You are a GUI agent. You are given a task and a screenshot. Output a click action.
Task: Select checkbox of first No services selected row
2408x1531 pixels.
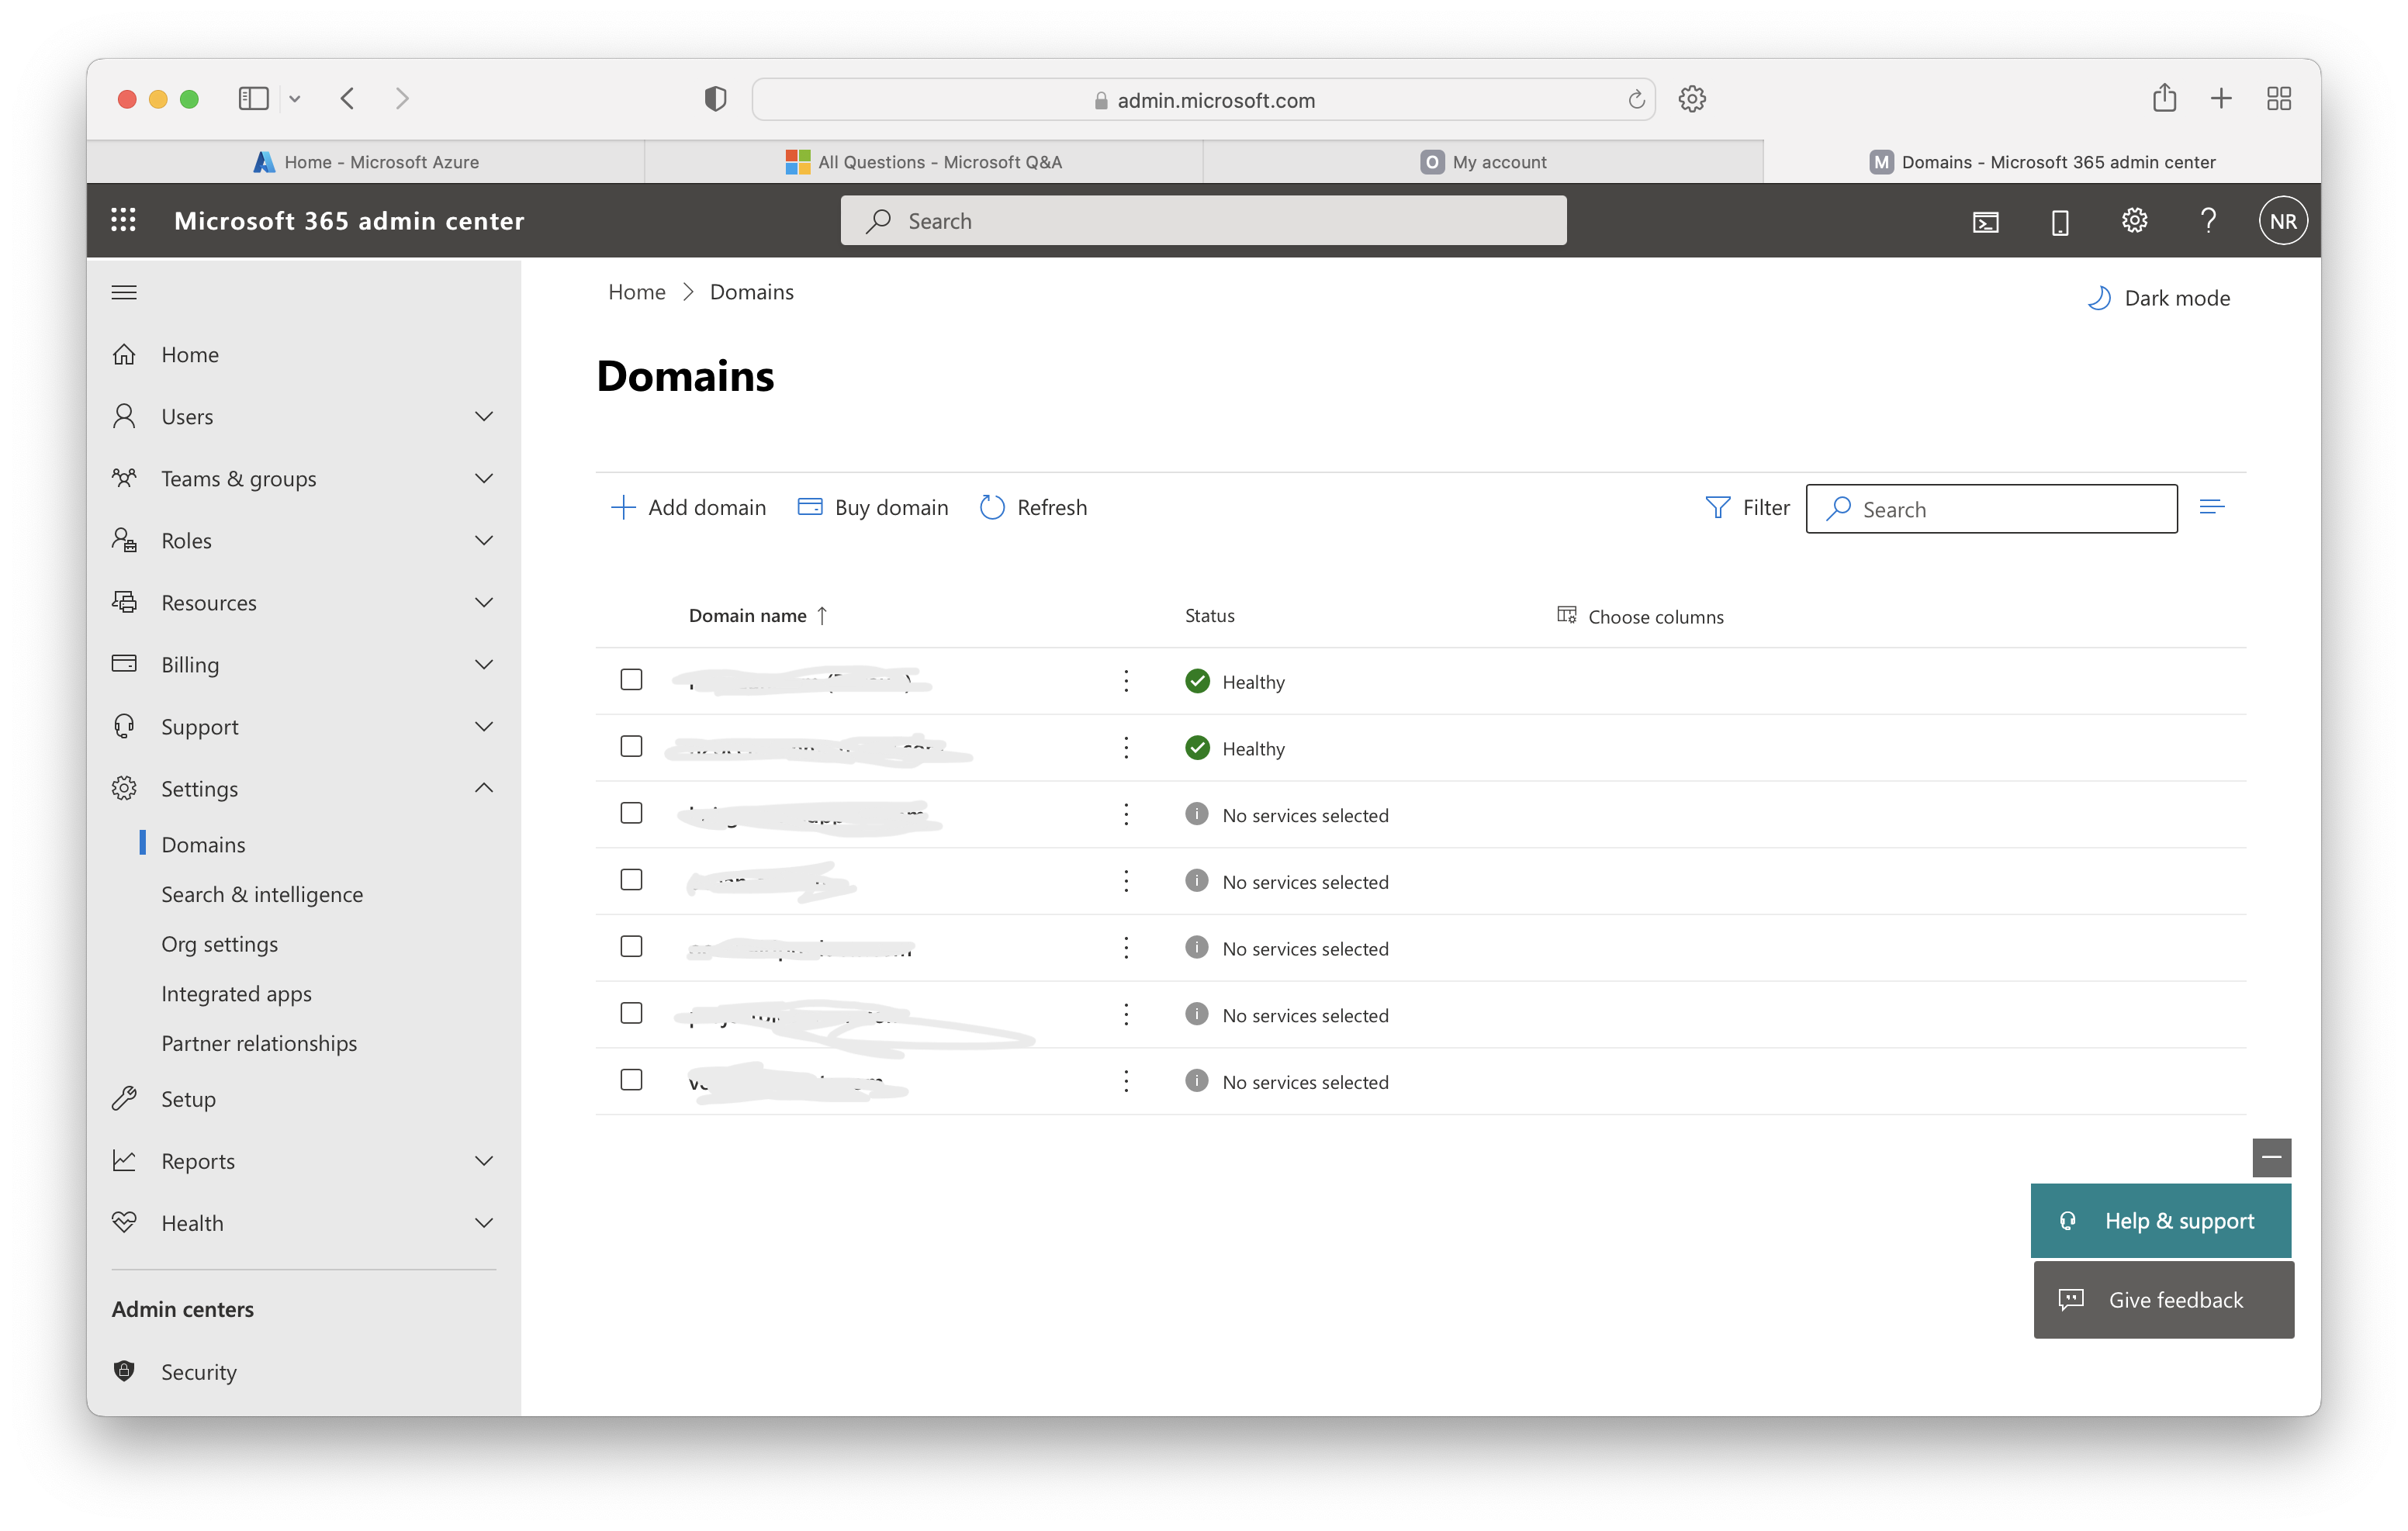631,813
